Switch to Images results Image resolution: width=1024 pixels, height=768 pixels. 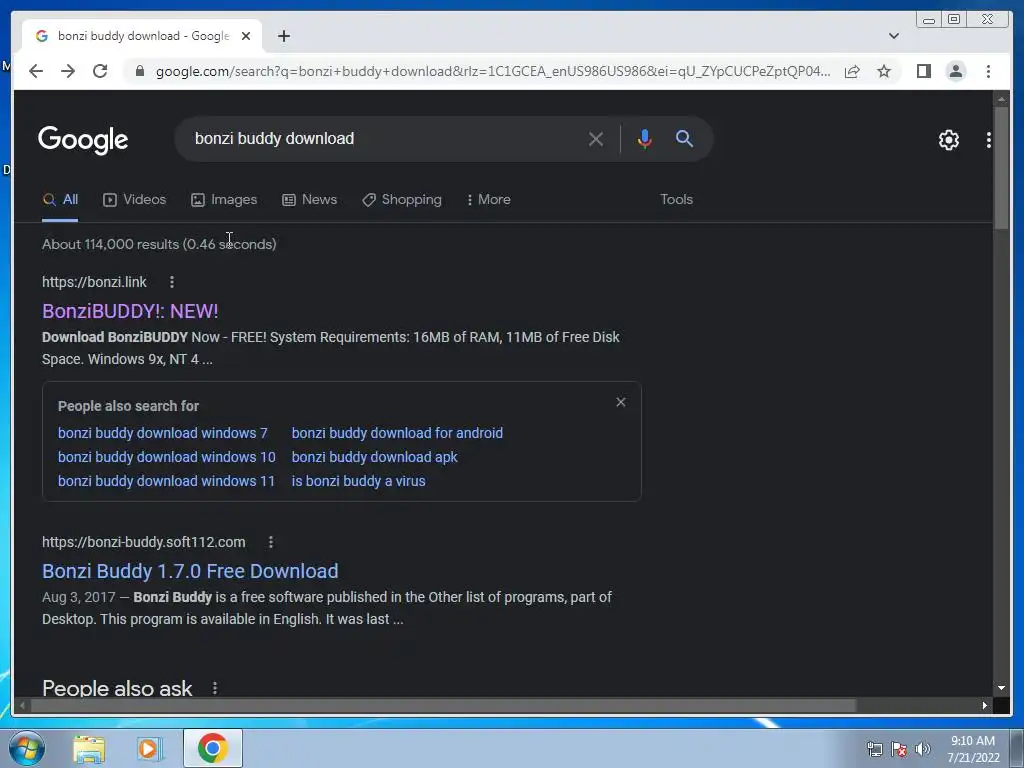coord(224,200)
